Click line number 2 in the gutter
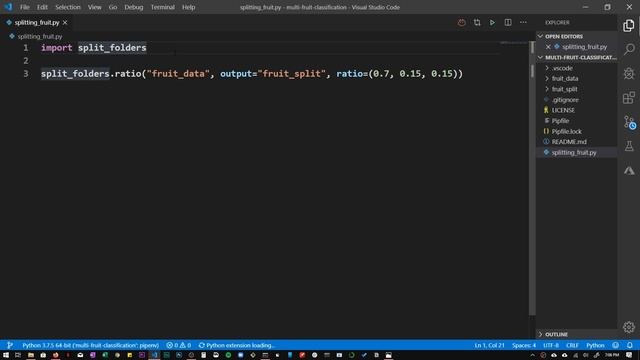 (x=26, y=60)
